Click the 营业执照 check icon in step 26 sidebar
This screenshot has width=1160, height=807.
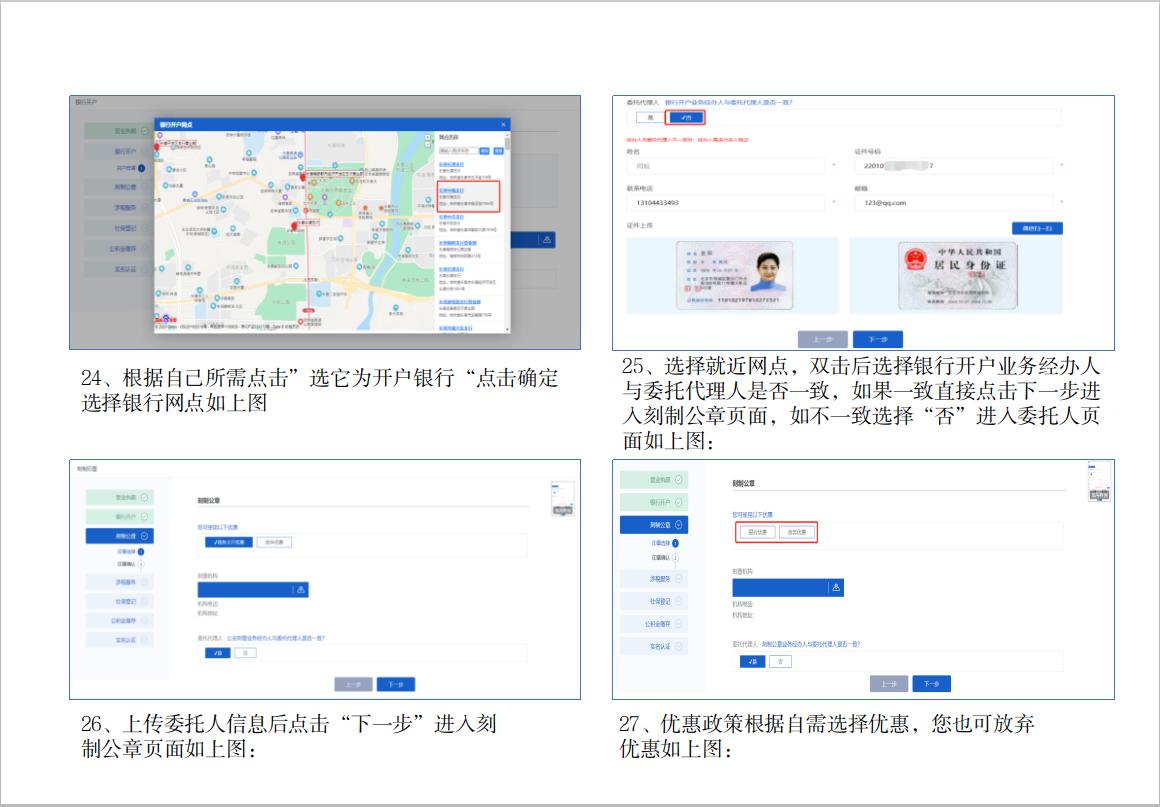pos(144,497)
